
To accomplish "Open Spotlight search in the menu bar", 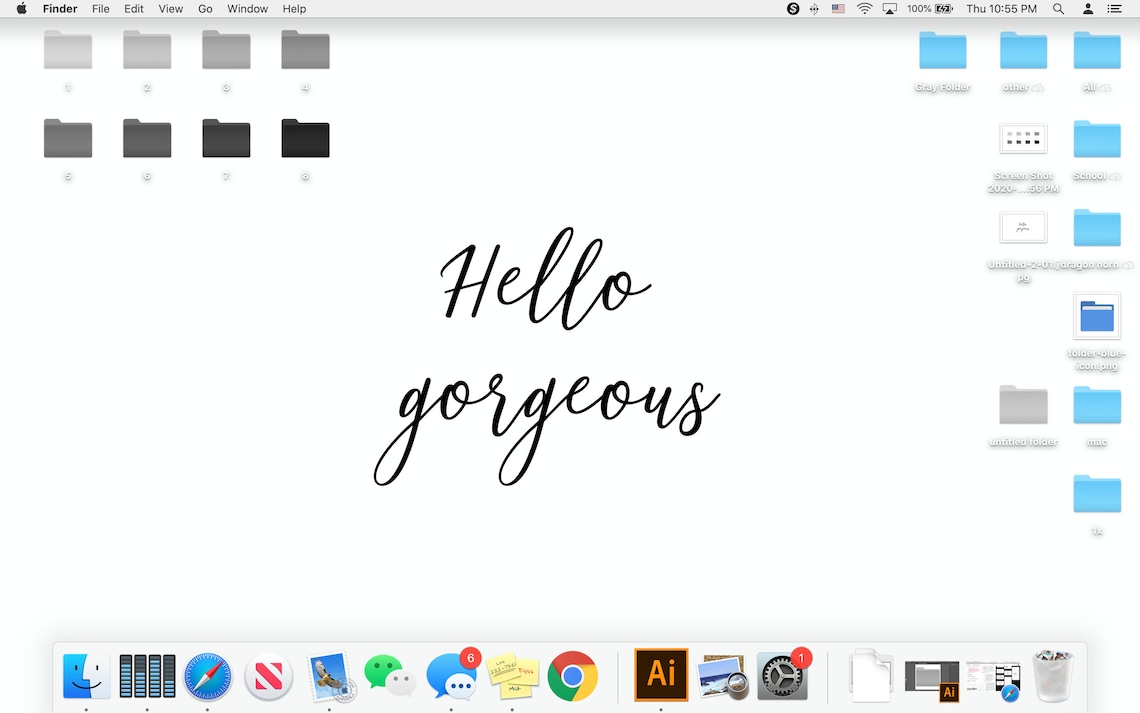I will tap(1058, 9).
